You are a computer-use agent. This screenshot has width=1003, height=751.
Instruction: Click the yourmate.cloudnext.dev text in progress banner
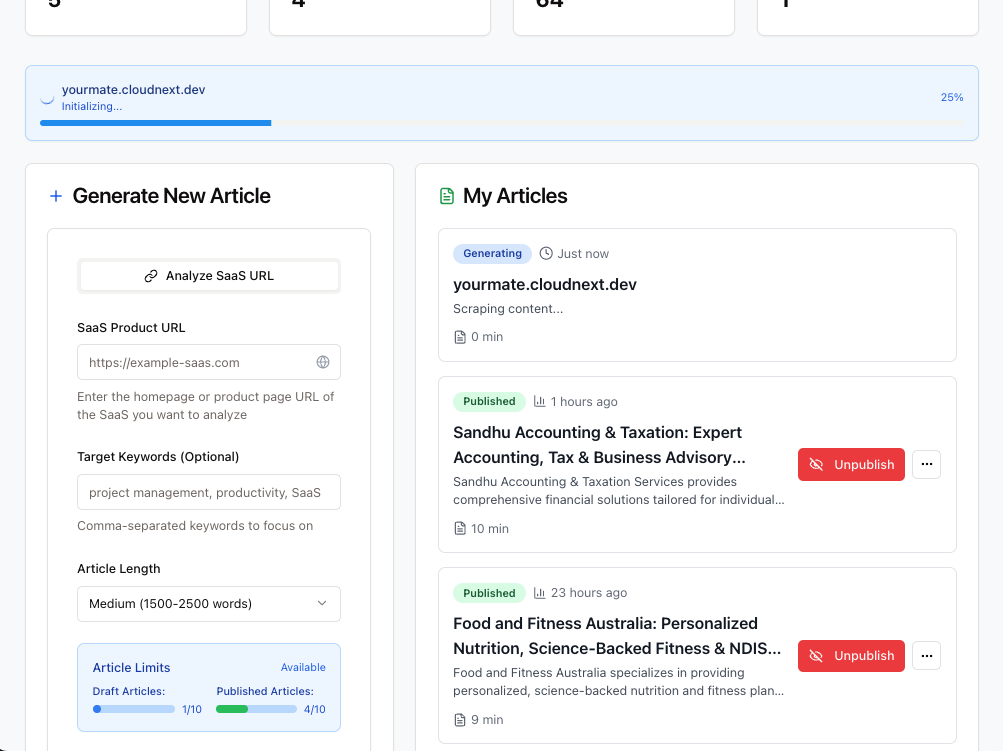tap(134, 90)
